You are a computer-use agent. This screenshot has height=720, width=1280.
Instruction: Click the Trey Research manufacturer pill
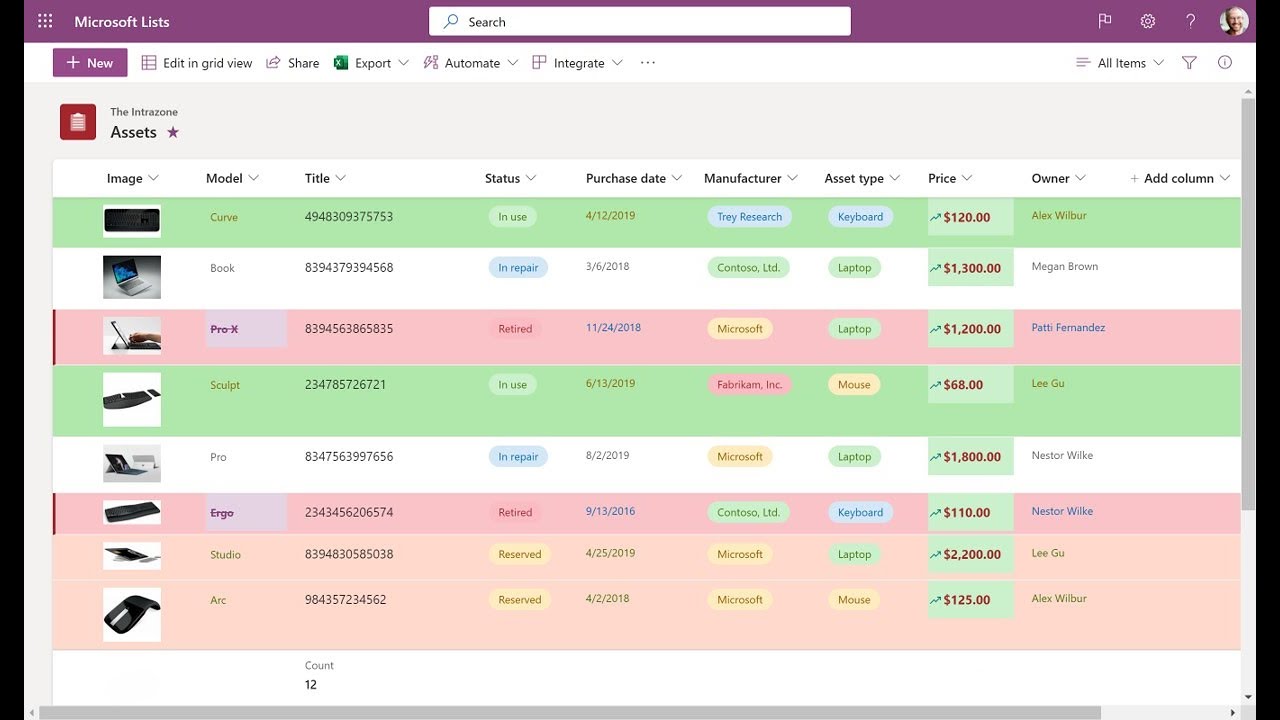(749, 217)
